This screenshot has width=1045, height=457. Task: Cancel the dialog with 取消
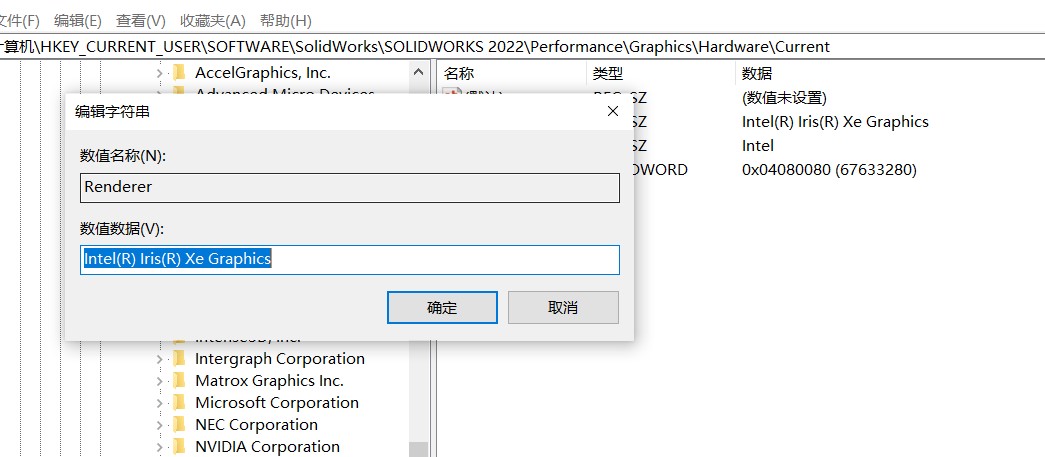(563, 307)
